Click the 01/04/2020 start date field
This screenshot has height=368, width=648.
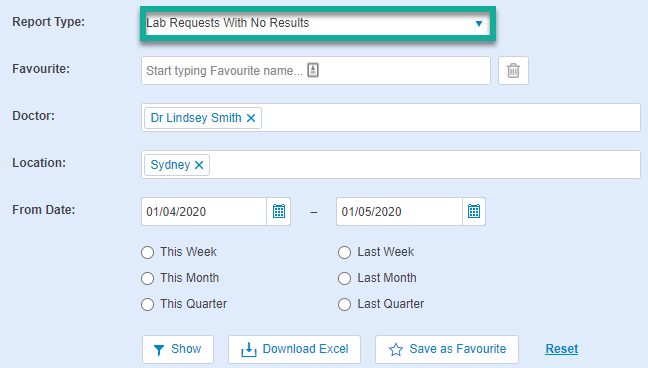(204, 211)
